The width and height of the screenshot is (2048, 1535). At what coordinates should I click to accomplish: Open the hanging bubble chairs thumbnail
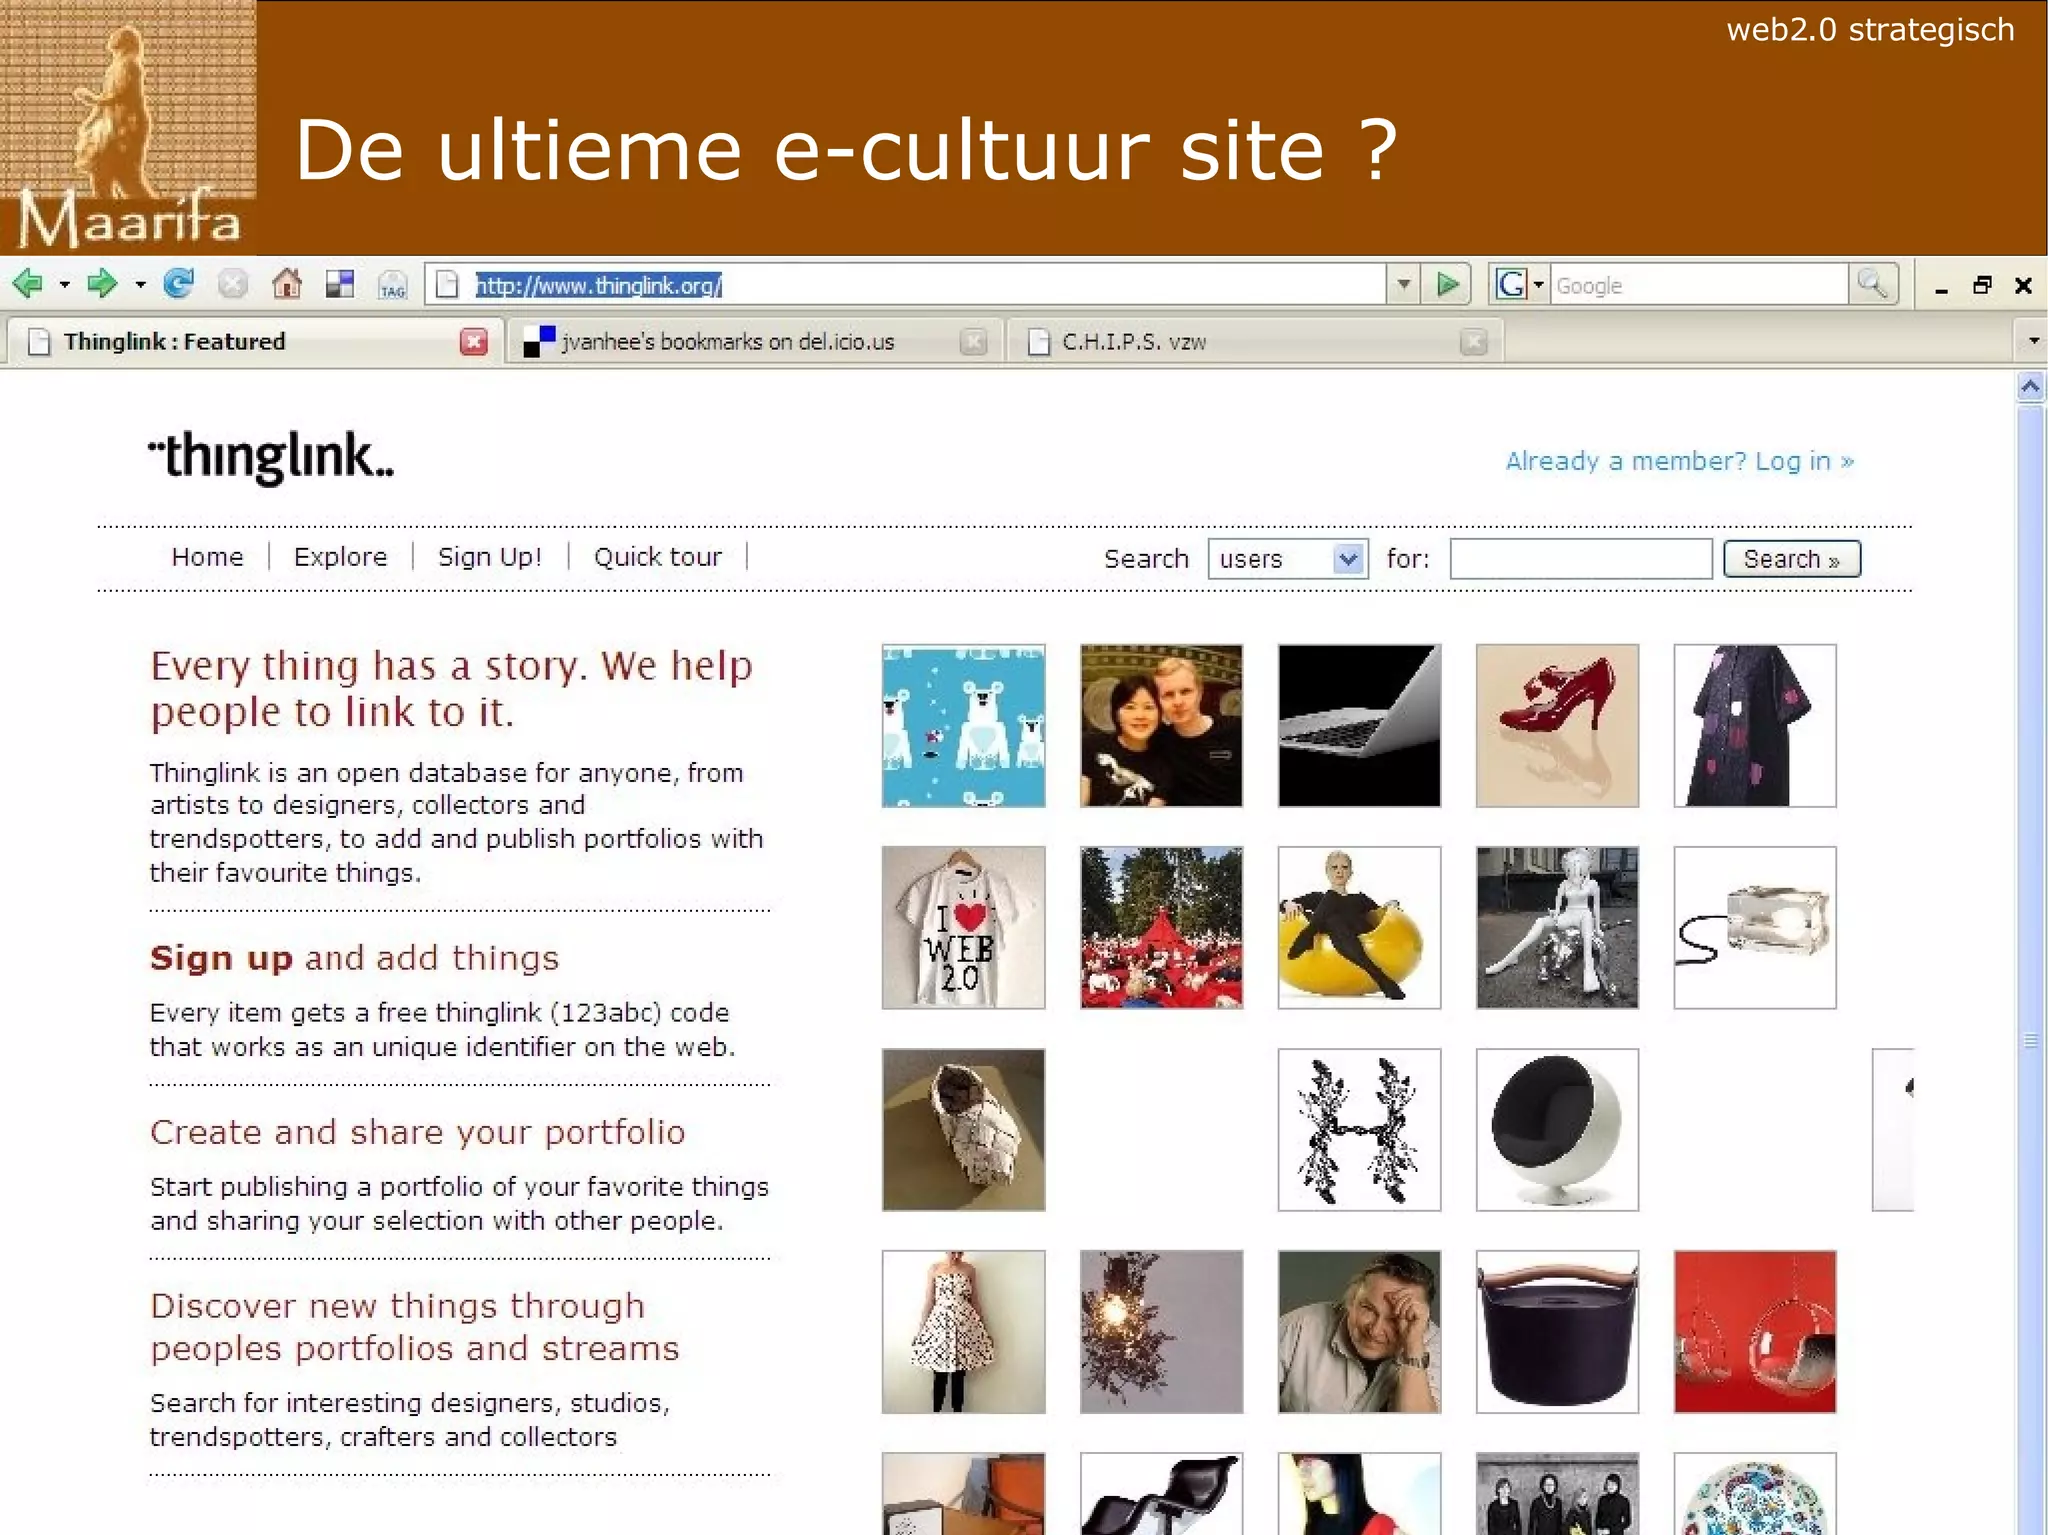coord(1755,1332)
